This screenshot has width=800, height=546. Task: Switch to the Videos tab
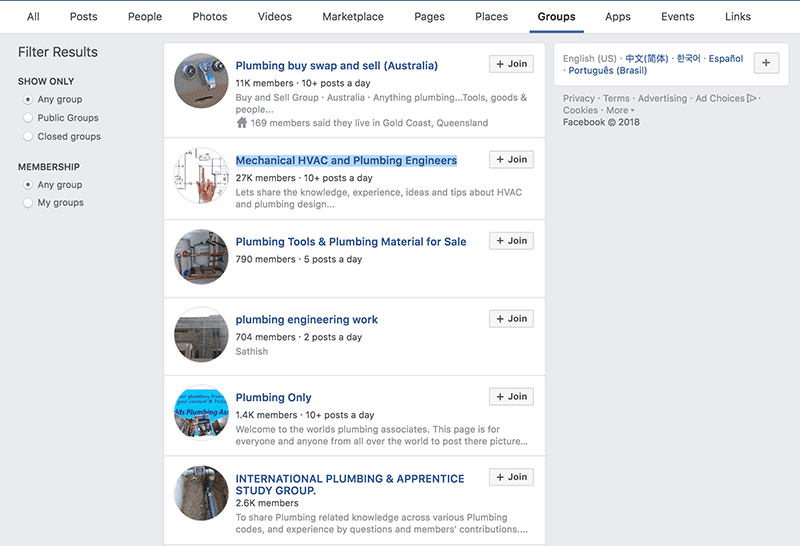pyautogui.click(x=274, y=16)
